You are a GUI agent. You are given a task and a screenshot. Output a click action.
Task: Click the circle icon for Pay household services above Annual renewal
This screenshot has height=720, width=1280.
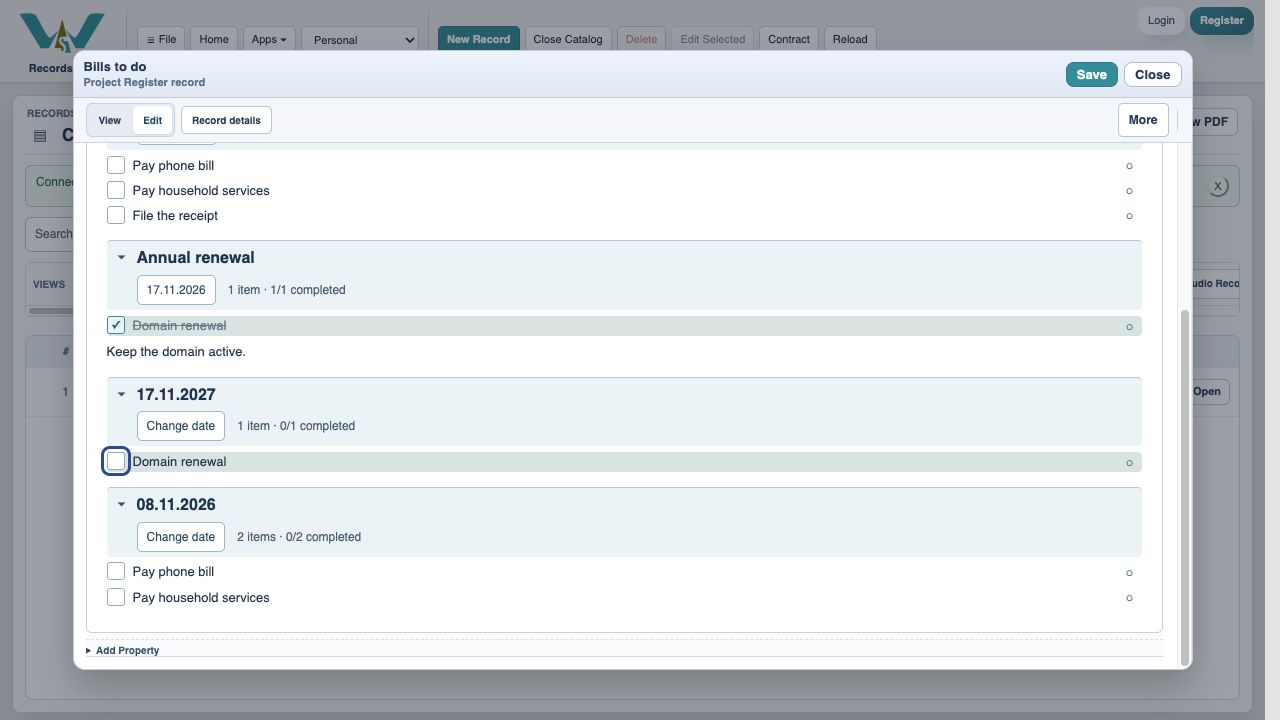(x=1129, y=191)
